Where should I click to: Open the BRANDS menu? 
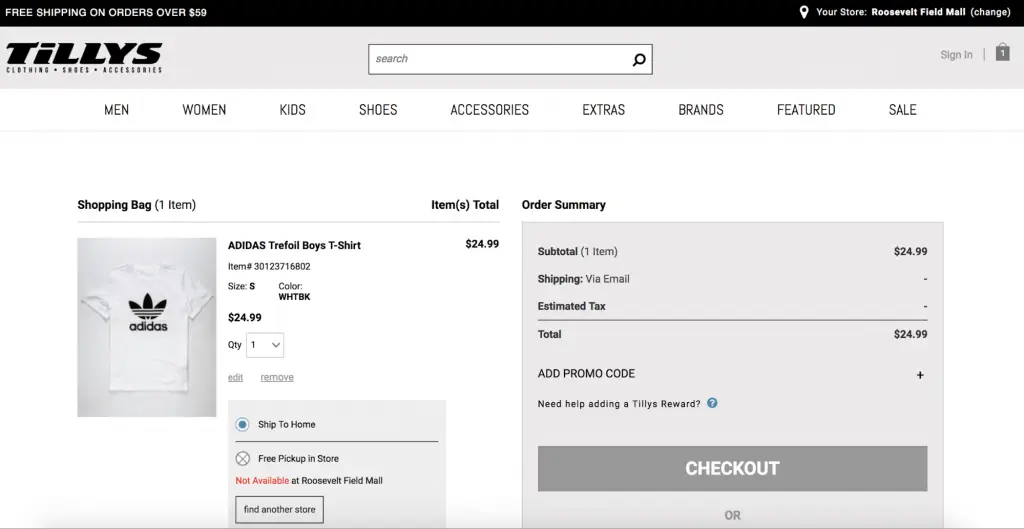tap(701, 110)
